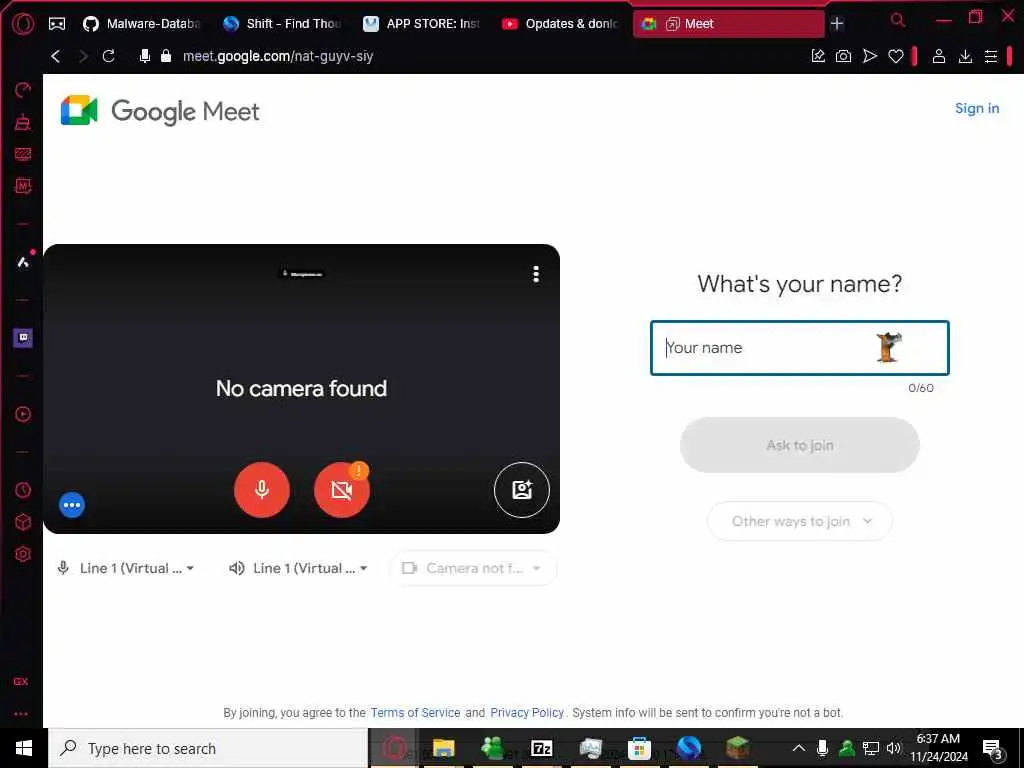Expand the microphone Line 1 dropdown
Screen dimensions: 1024x768
[126, 568]
